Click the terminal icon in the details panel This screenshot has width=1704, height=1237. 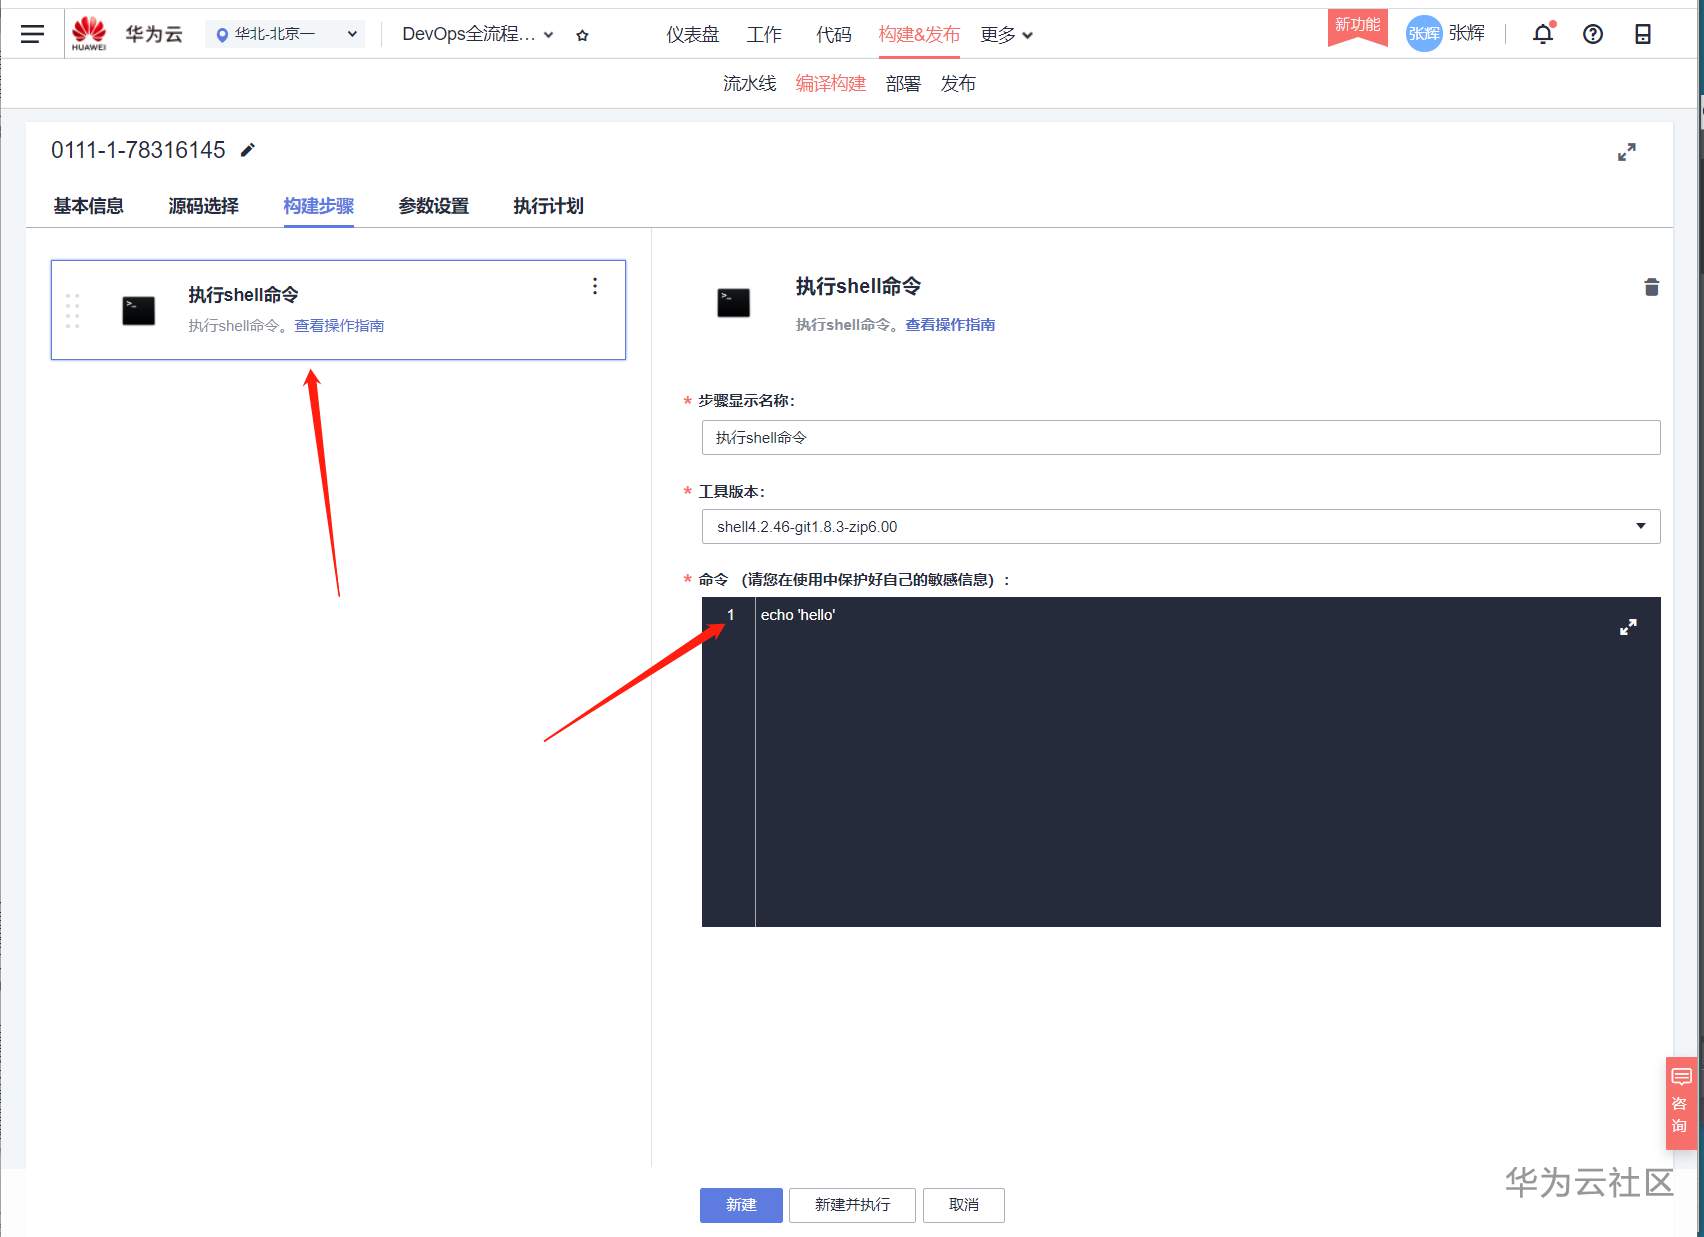(733, 302)
